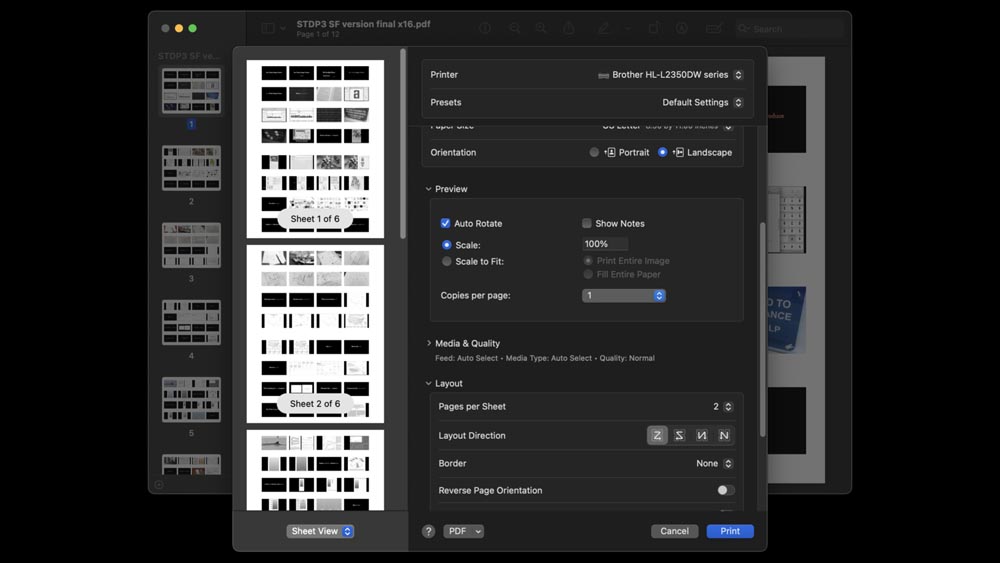1000x563 pixels.
Task: Click the help question mark icon
Action: coord(428,531)
